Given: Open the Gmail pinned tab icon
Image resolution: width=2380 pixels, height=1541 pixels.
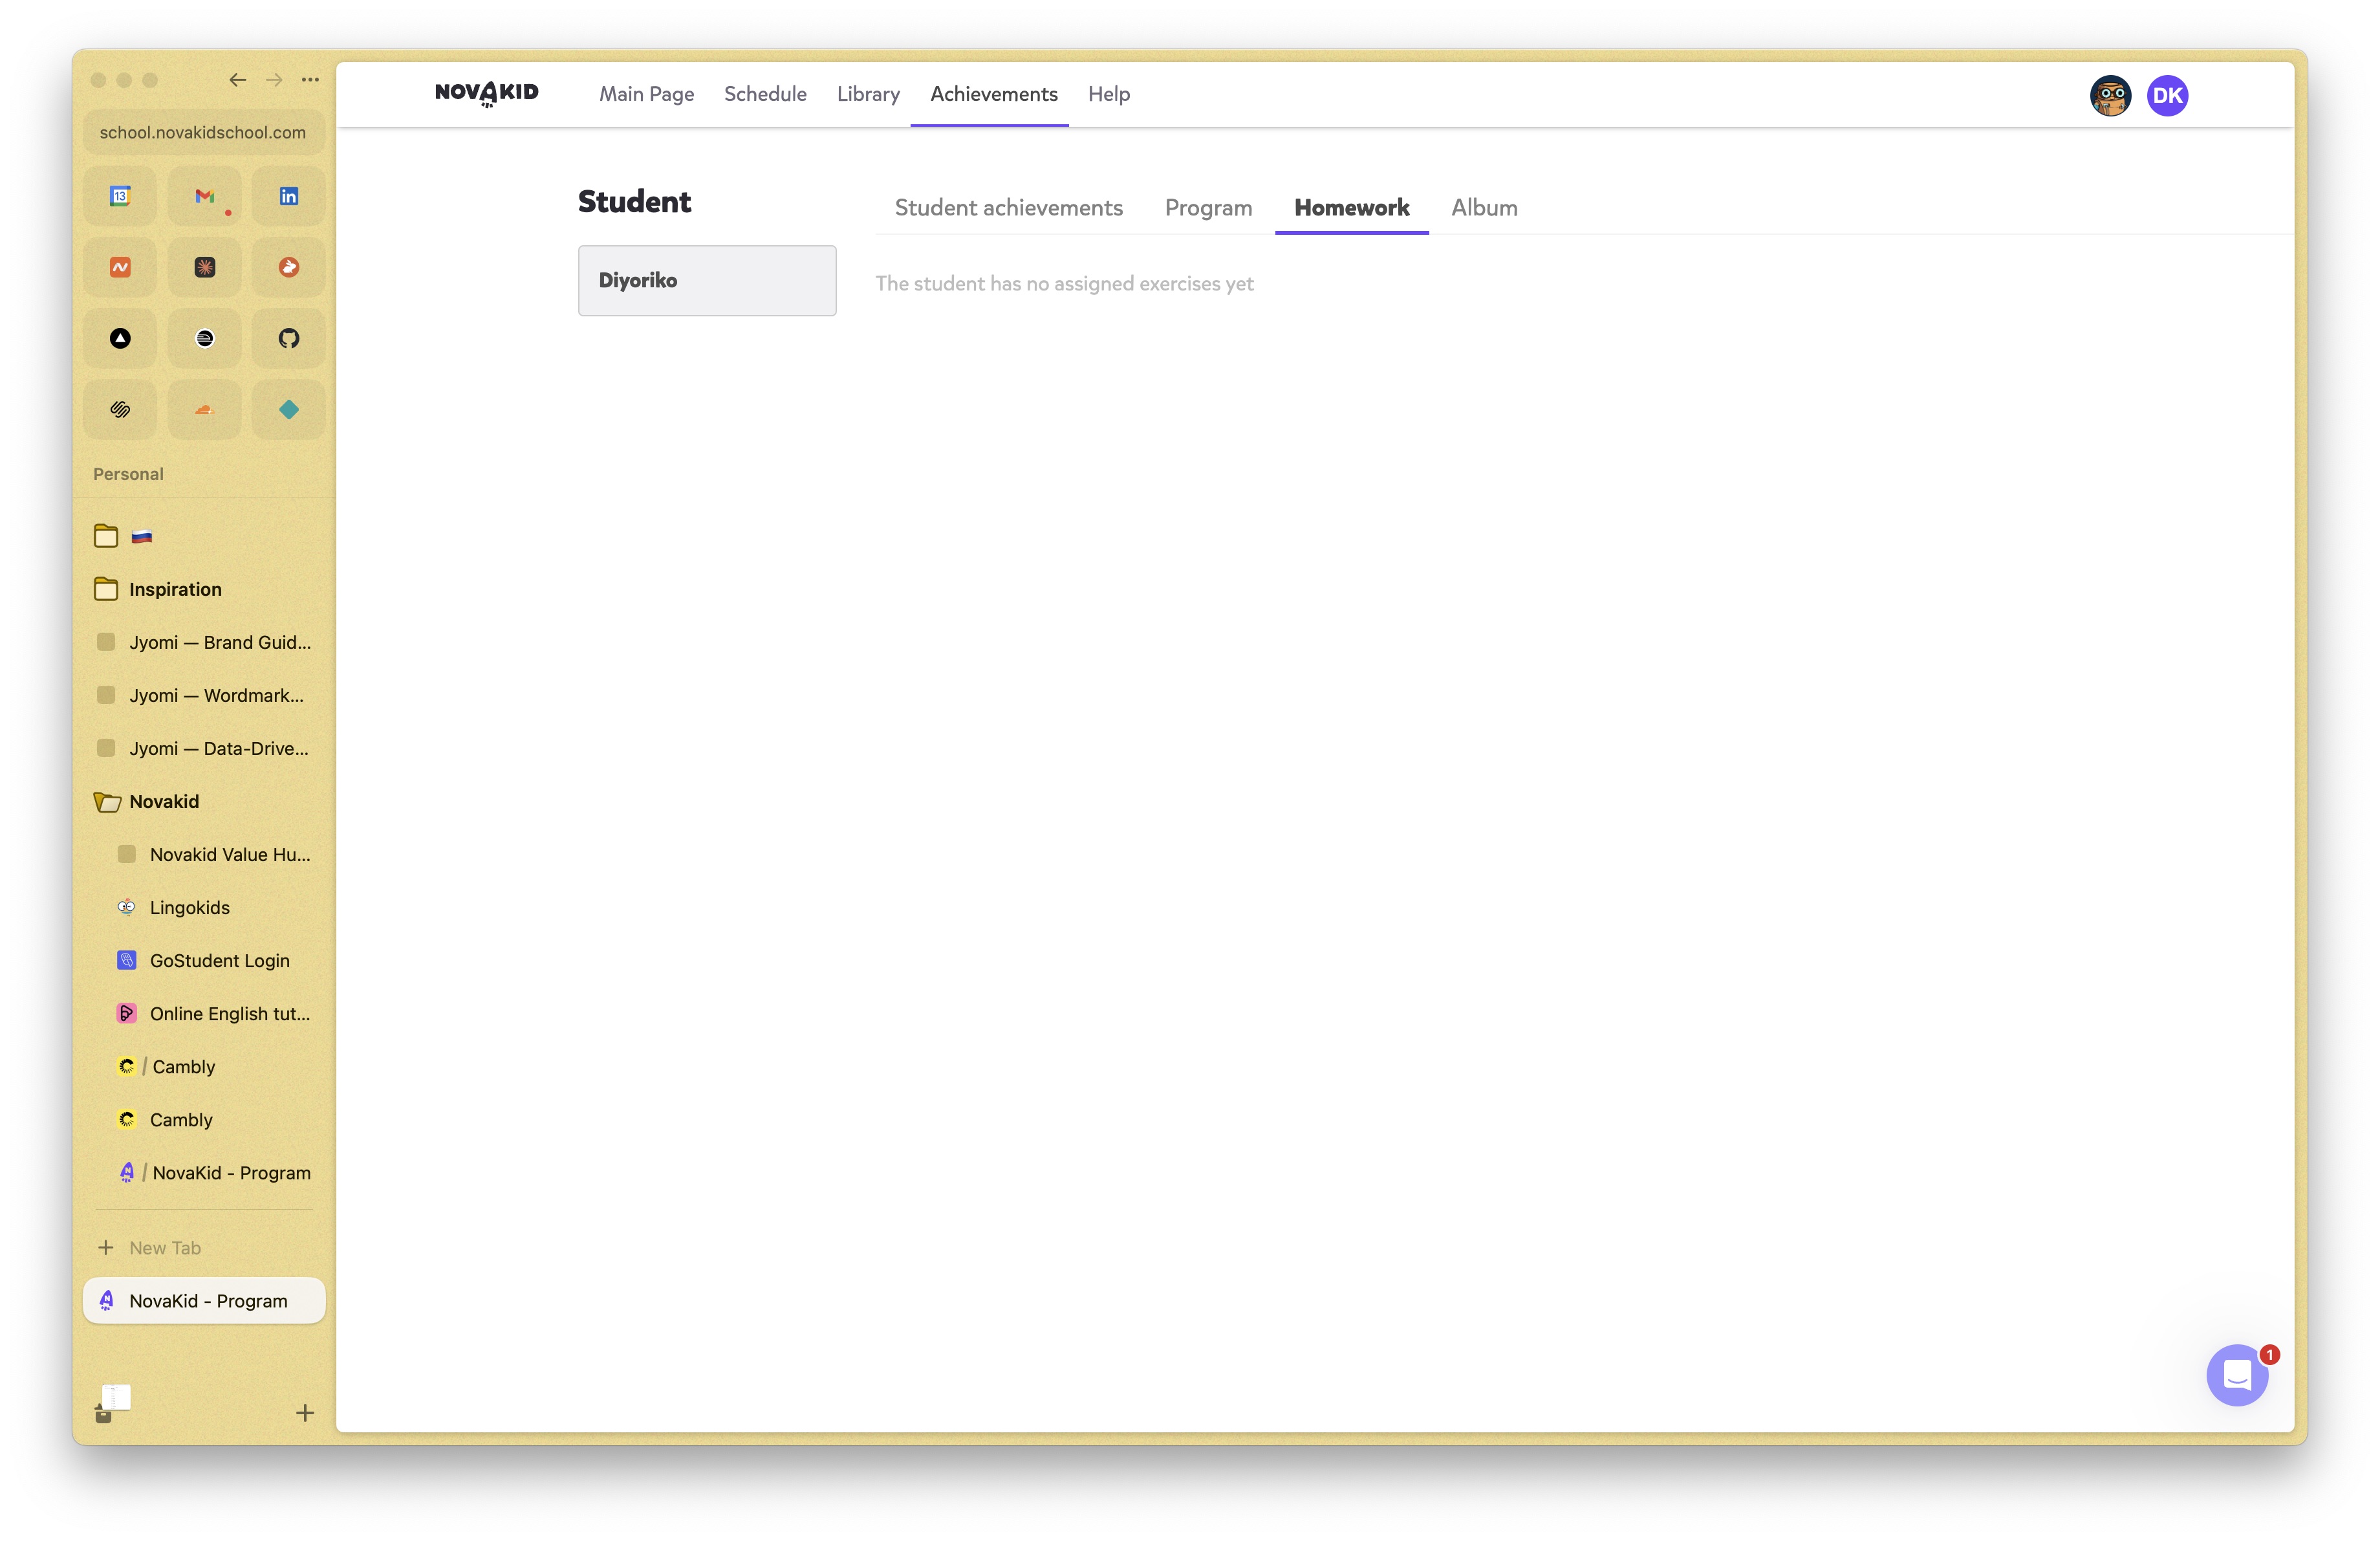Looking at the screenshot, I should pyautogui.click(x=204, y=196).
